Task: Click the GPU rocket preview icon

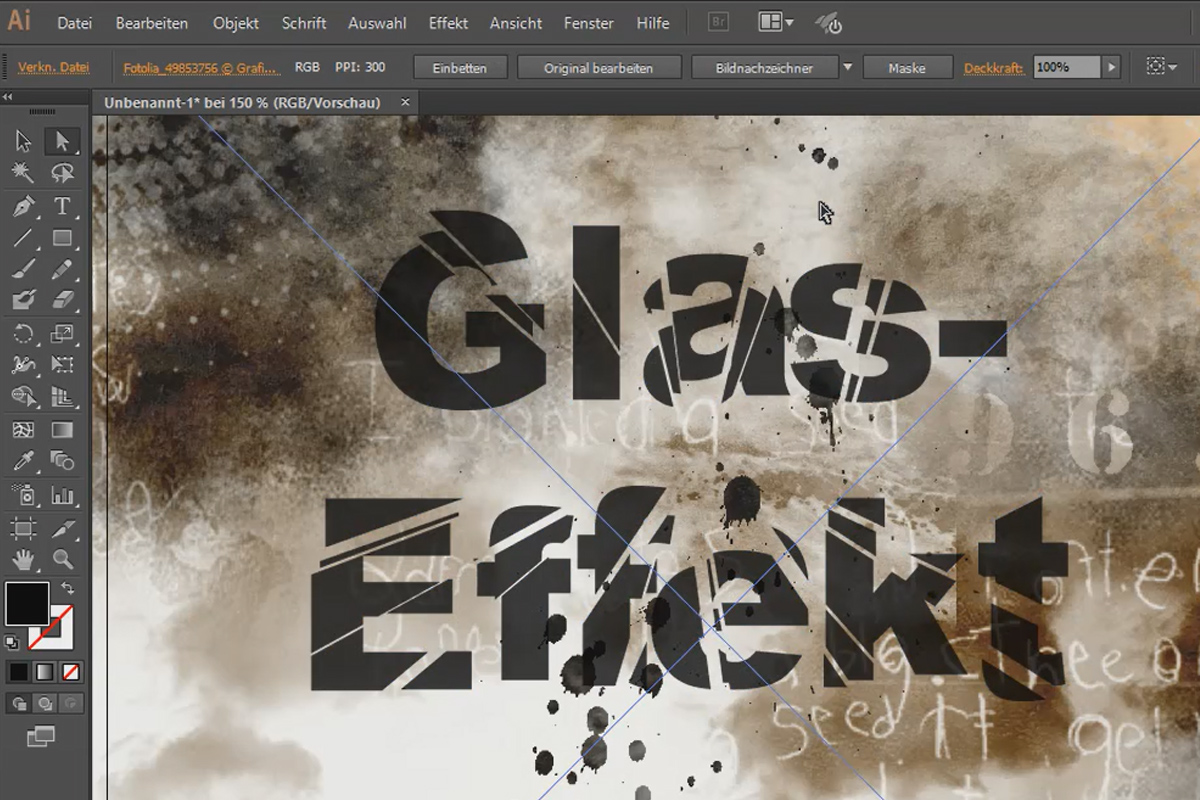Action: point(828,22)
